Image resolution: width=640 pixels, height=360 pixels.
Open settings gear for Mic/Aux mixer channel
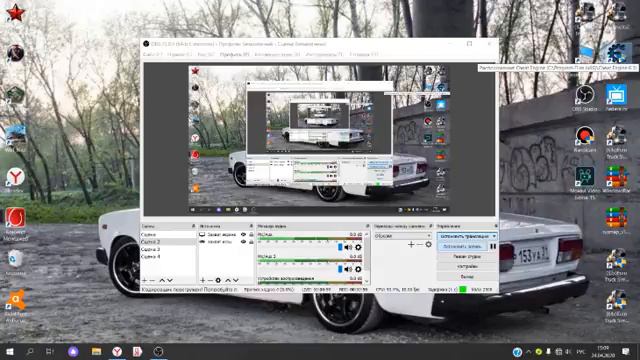point(358,247)
